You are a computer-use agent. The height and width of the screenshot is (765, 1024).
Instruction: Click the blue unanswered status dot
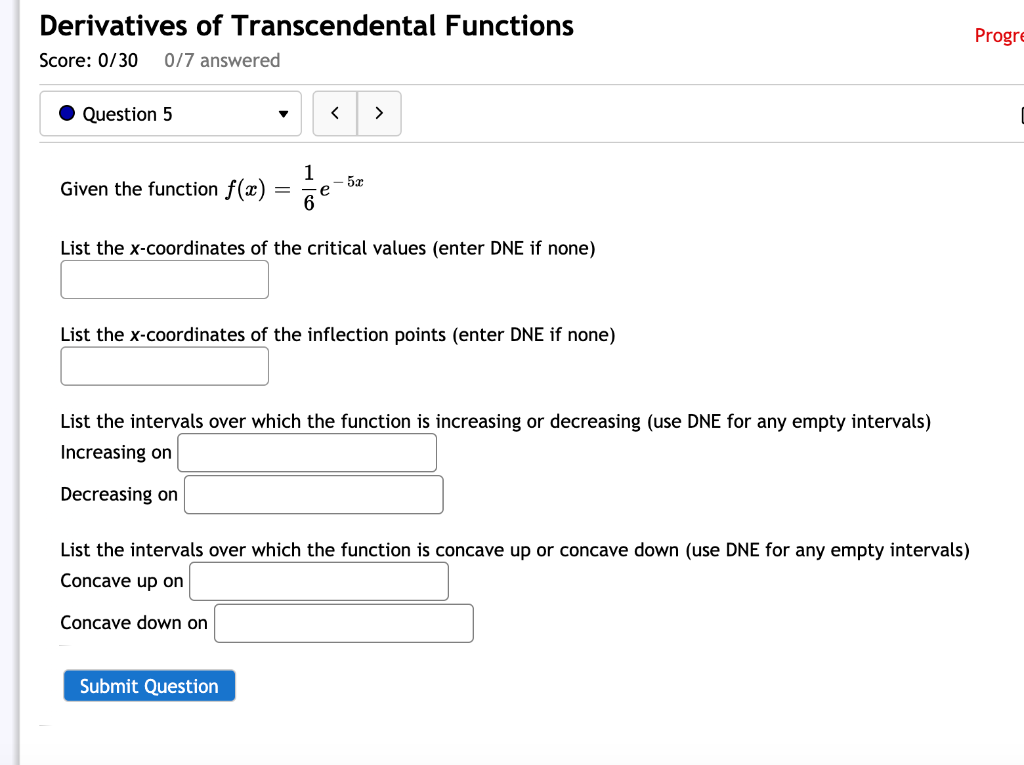[x=66, y=113]
